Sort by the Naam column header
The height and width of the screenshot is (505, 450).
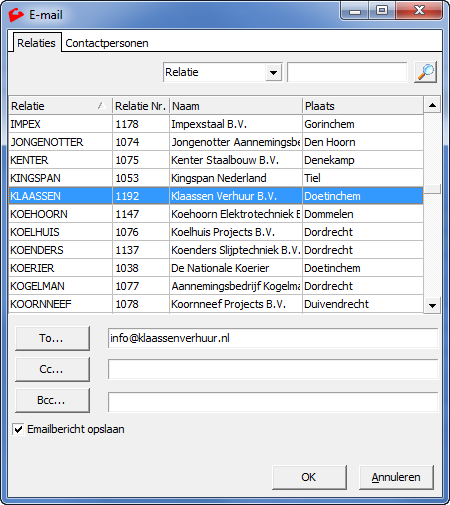click(236, 106)
